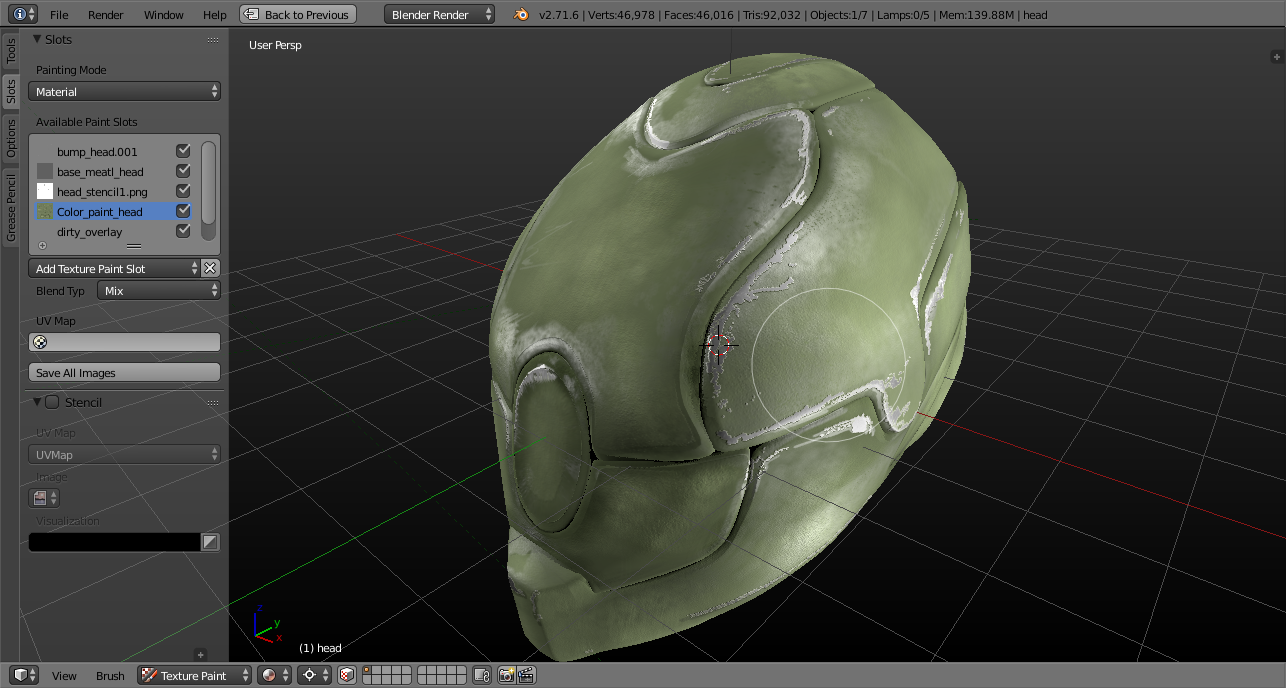
Task: Click the 3D view editor type icon
Action: click(x=19, y=676)
